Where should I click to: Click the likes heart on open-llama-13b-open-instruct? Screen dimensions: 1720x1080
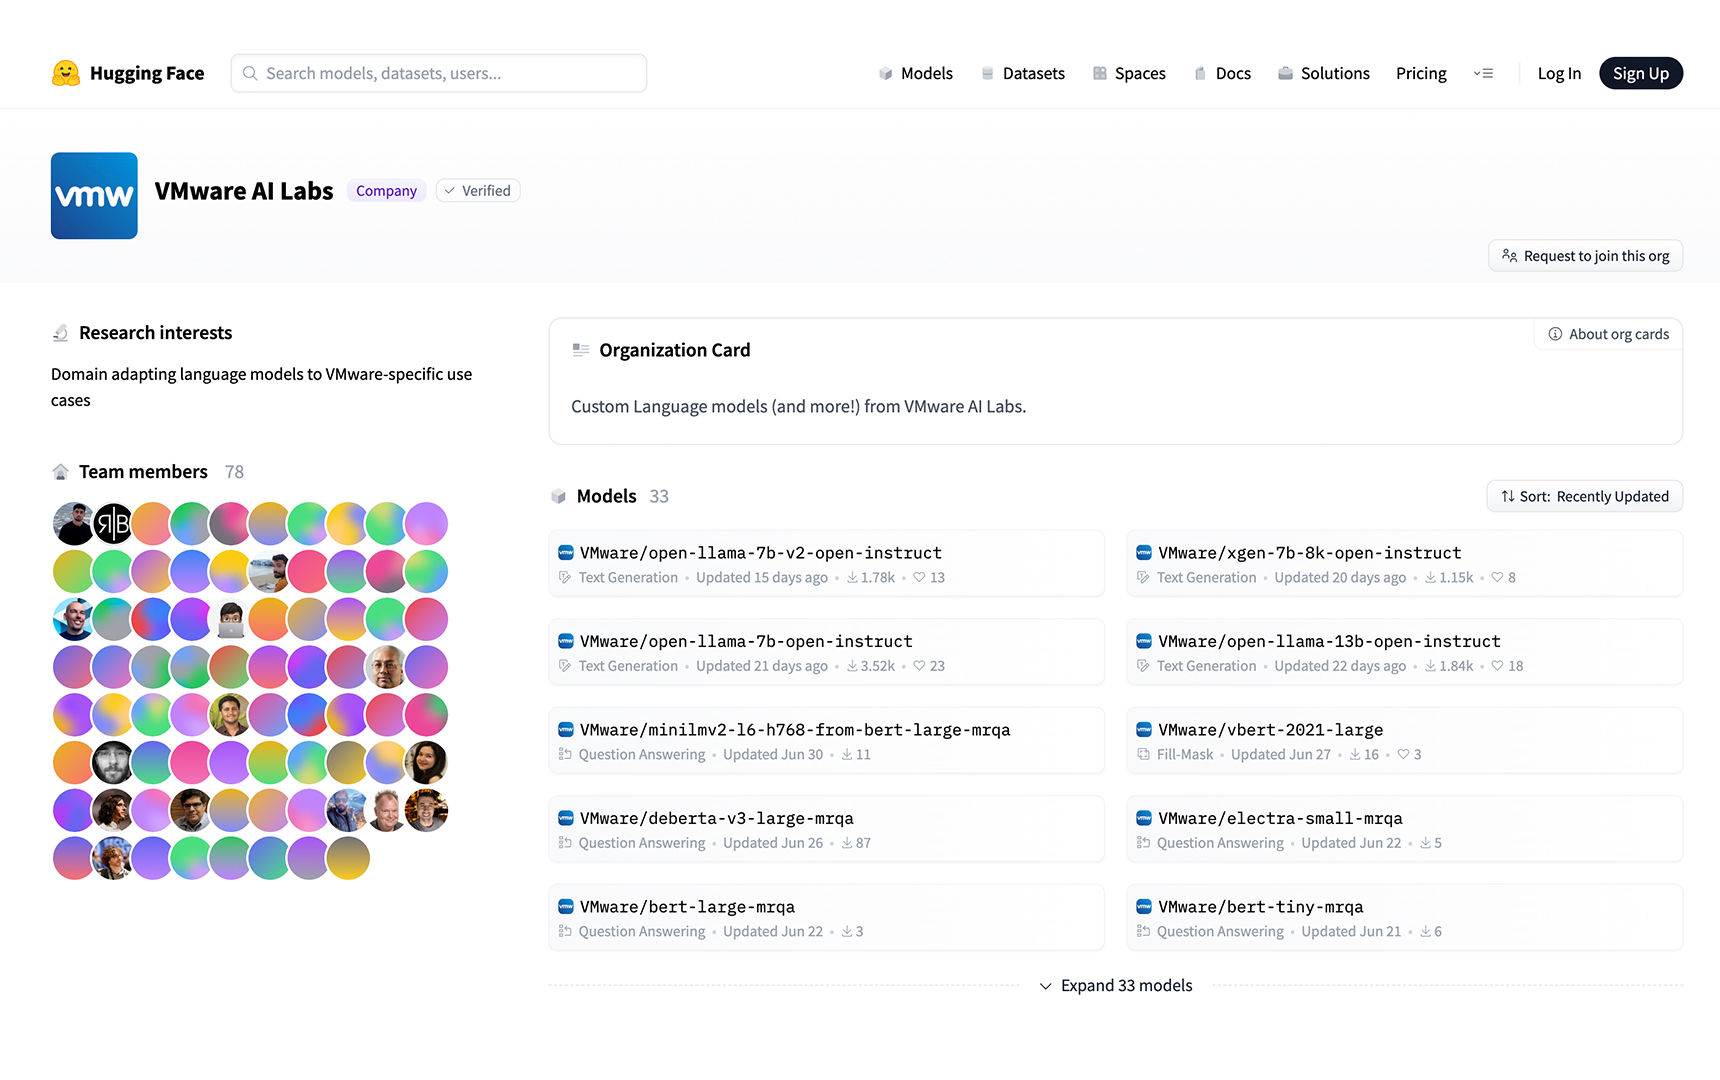pyautogui.click(x=1497, y=666)
